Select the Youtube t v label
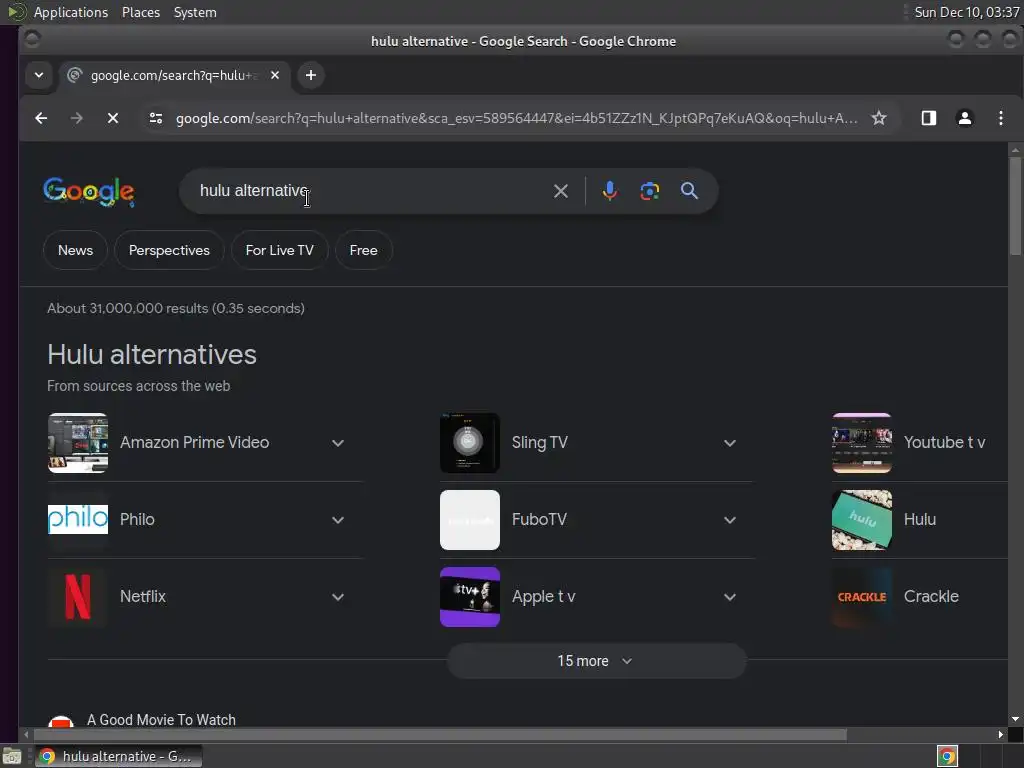1024x768 pixels. pos(944,443)
